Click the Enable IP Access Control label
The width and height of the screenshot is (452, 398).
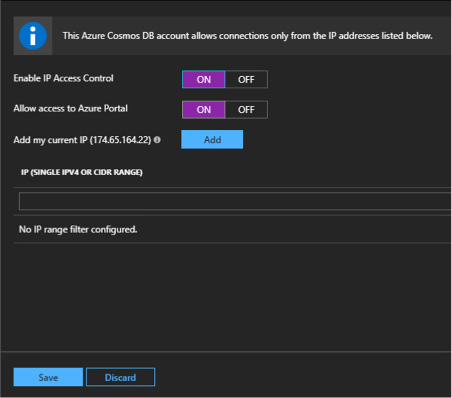point(63,78)
